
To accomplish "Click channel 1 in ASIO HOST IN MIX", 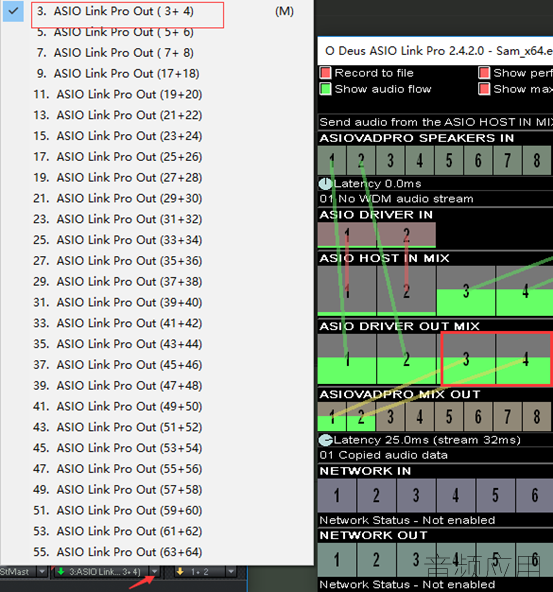I will 347,291.
